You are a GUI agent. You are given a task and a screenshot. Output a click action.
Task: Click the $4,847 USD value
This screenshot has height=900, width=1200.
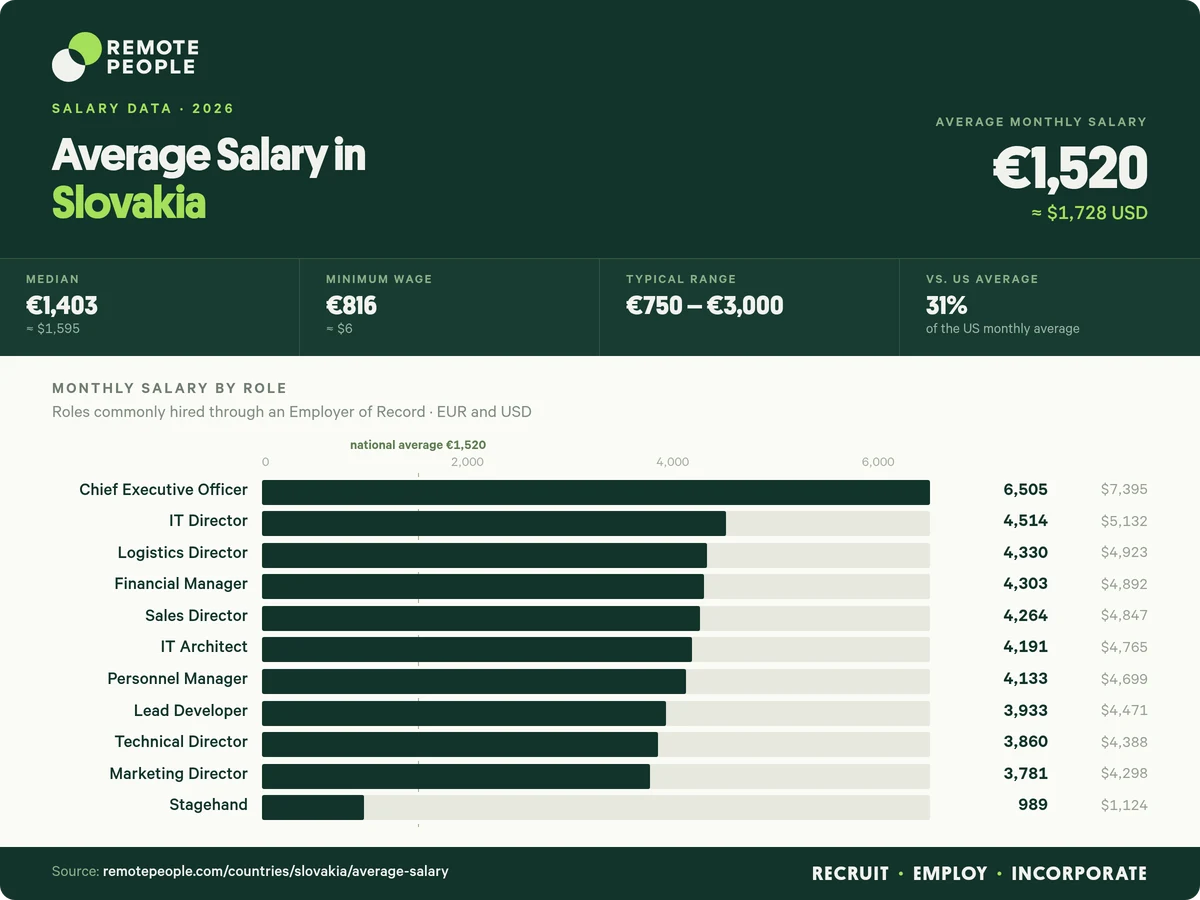1124,616
